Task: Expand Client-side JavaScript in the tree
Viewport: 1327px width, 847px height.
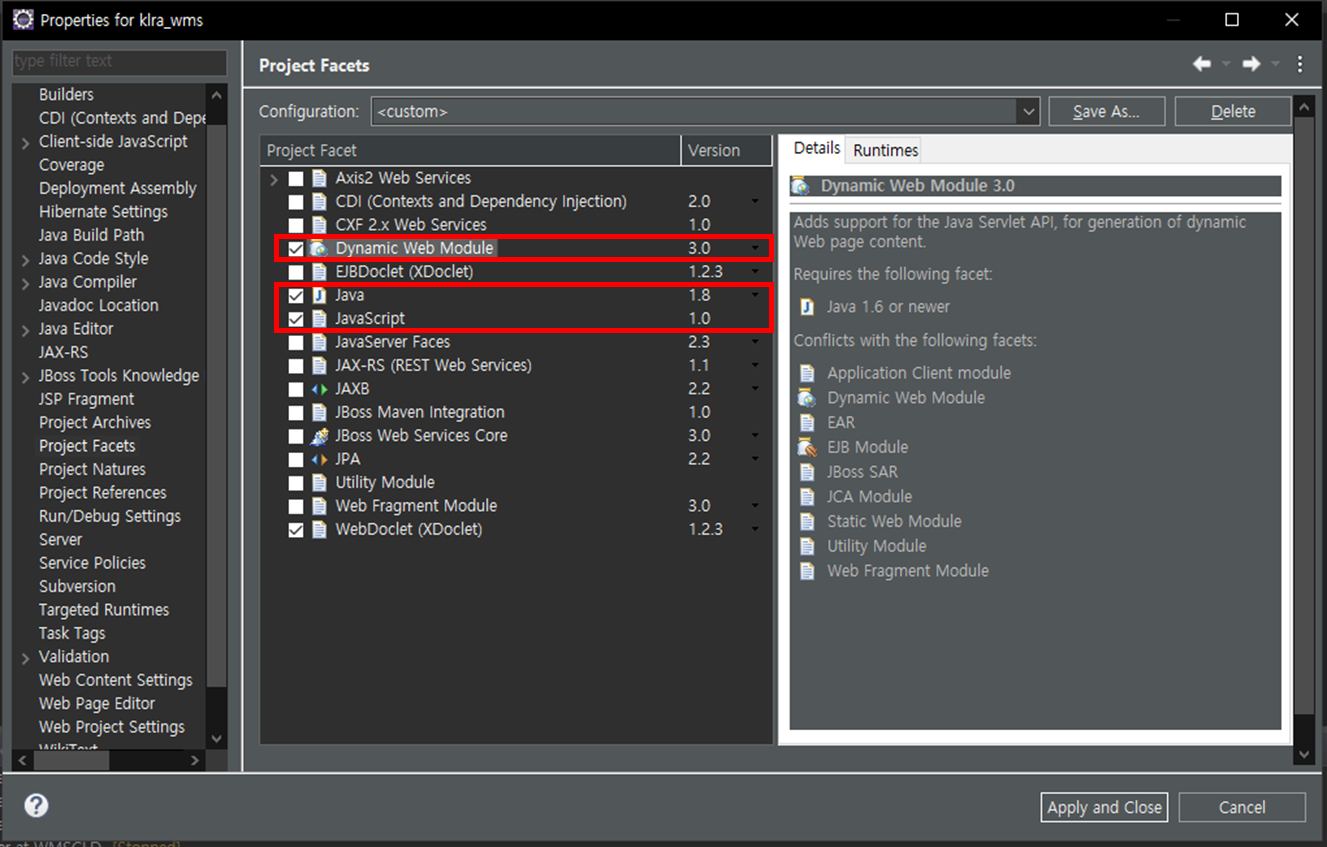Action: pos(25,143)
